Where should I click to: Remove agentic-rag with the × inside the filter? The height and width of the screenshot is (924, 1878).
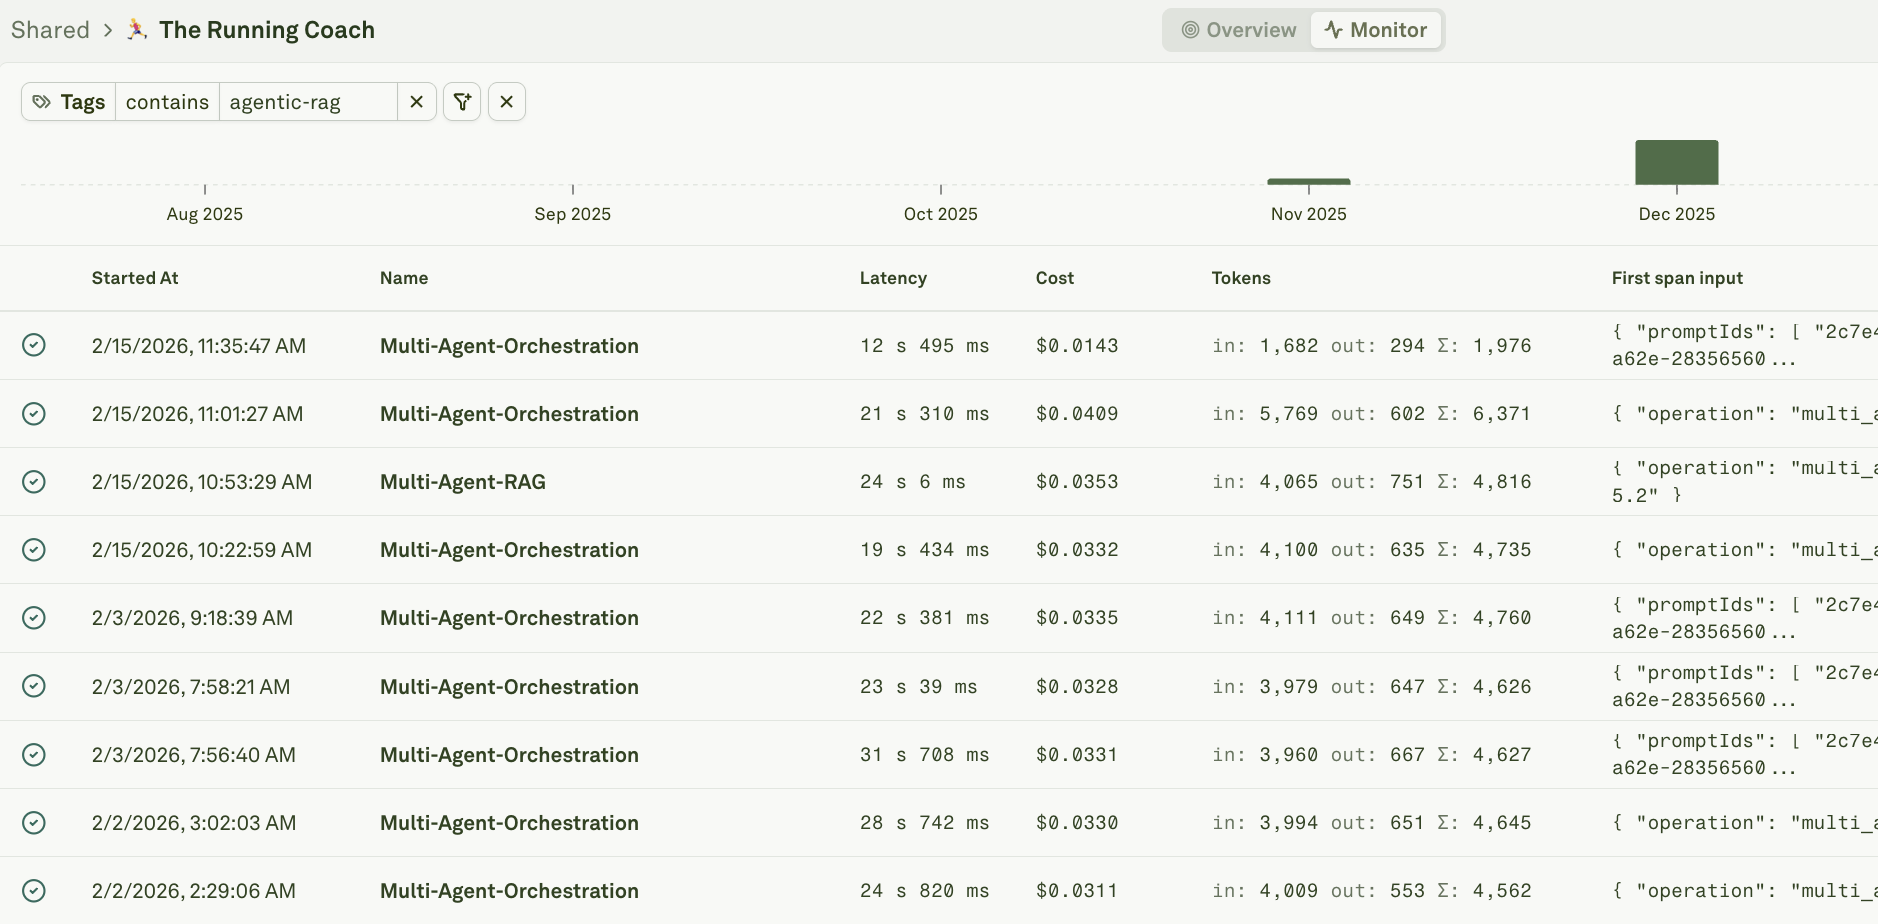tap(417, 101)
